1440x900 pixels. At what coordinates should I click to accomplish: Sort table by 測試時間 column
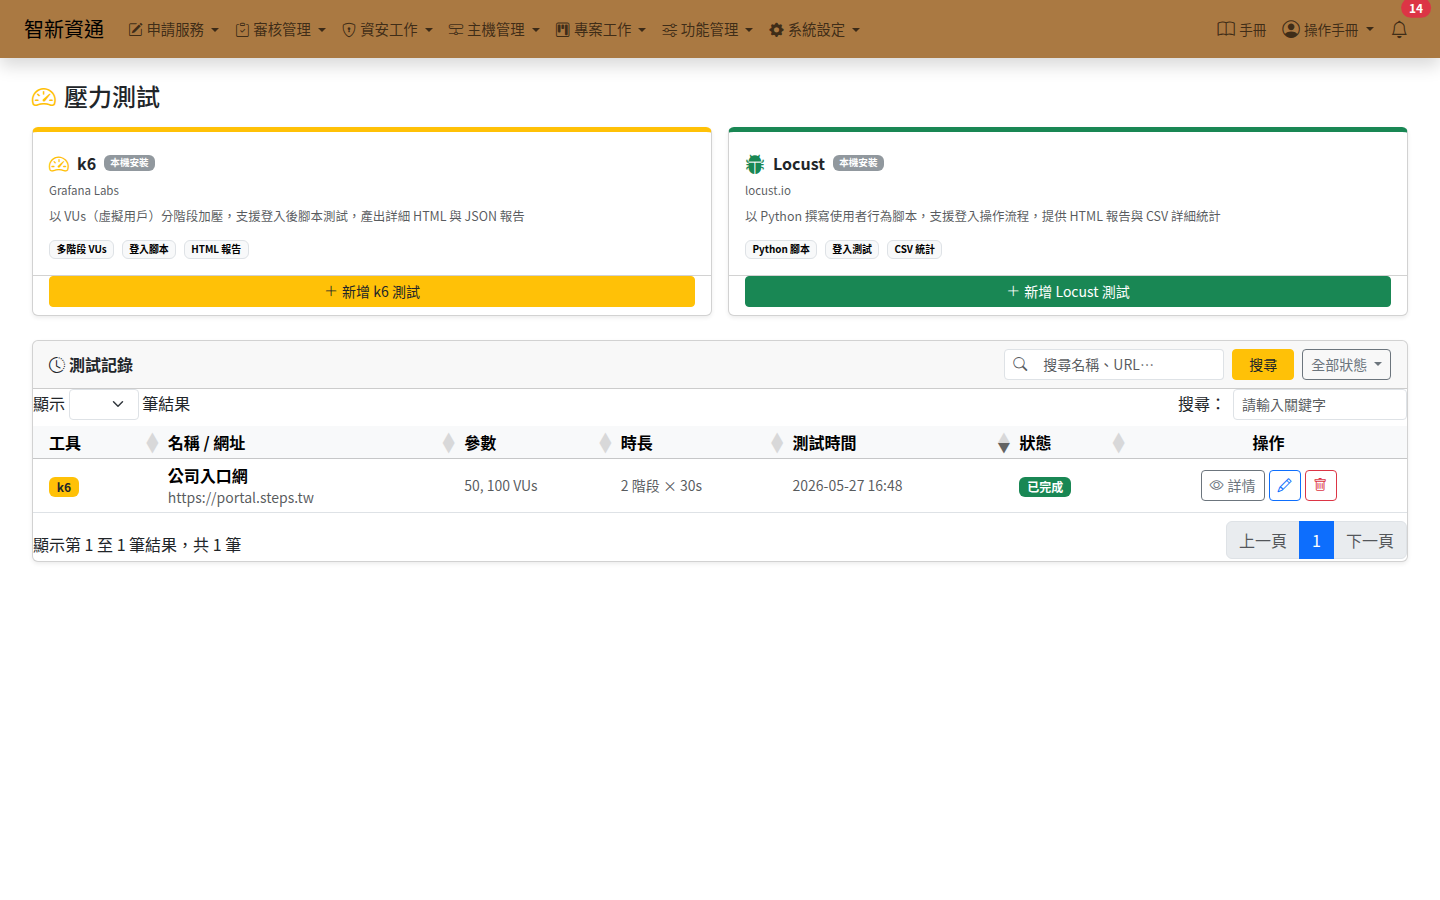point(898,443)
